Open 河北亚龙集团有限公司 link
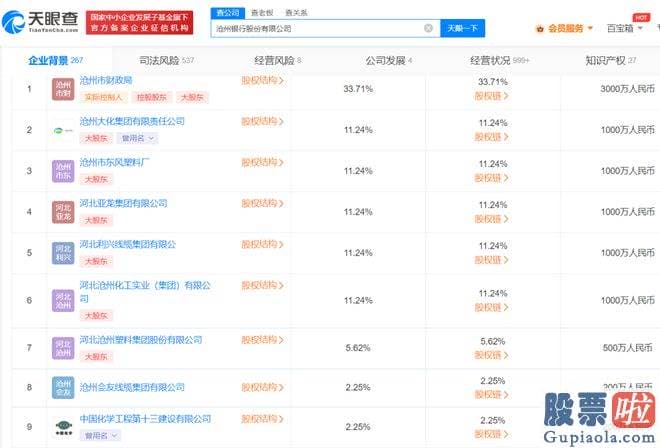The image size is (660, 448). (x=123, y=203)
